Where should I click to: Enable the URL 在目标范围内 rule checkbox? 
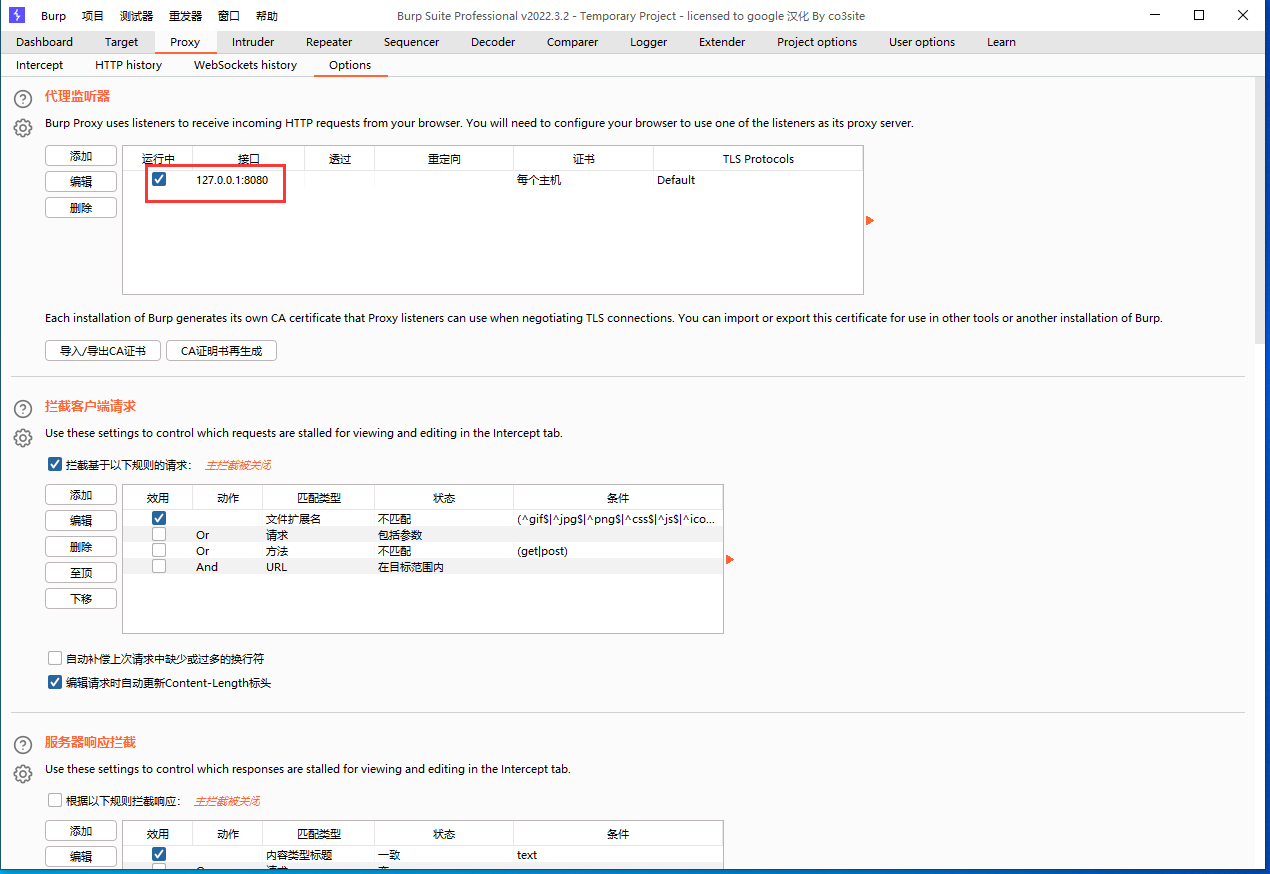[159, 566]
